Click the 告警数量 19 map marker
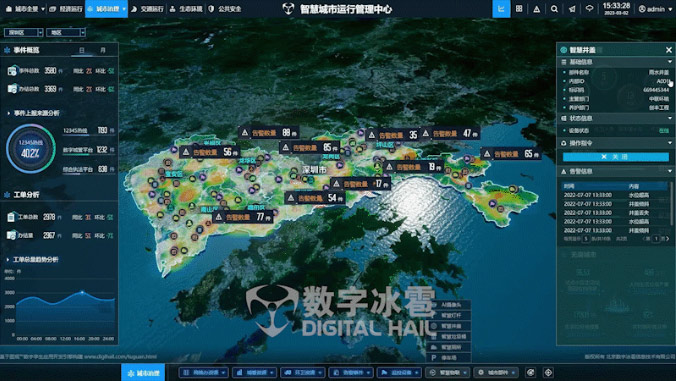Viewport: 676px width, 381px height. point(413,167)
